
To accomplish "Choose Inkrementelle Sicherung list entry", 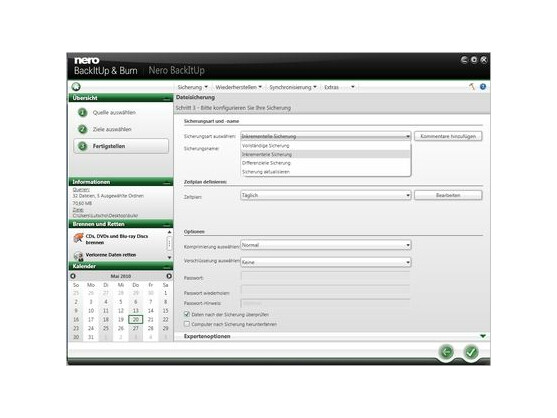I will coord(325,154).
